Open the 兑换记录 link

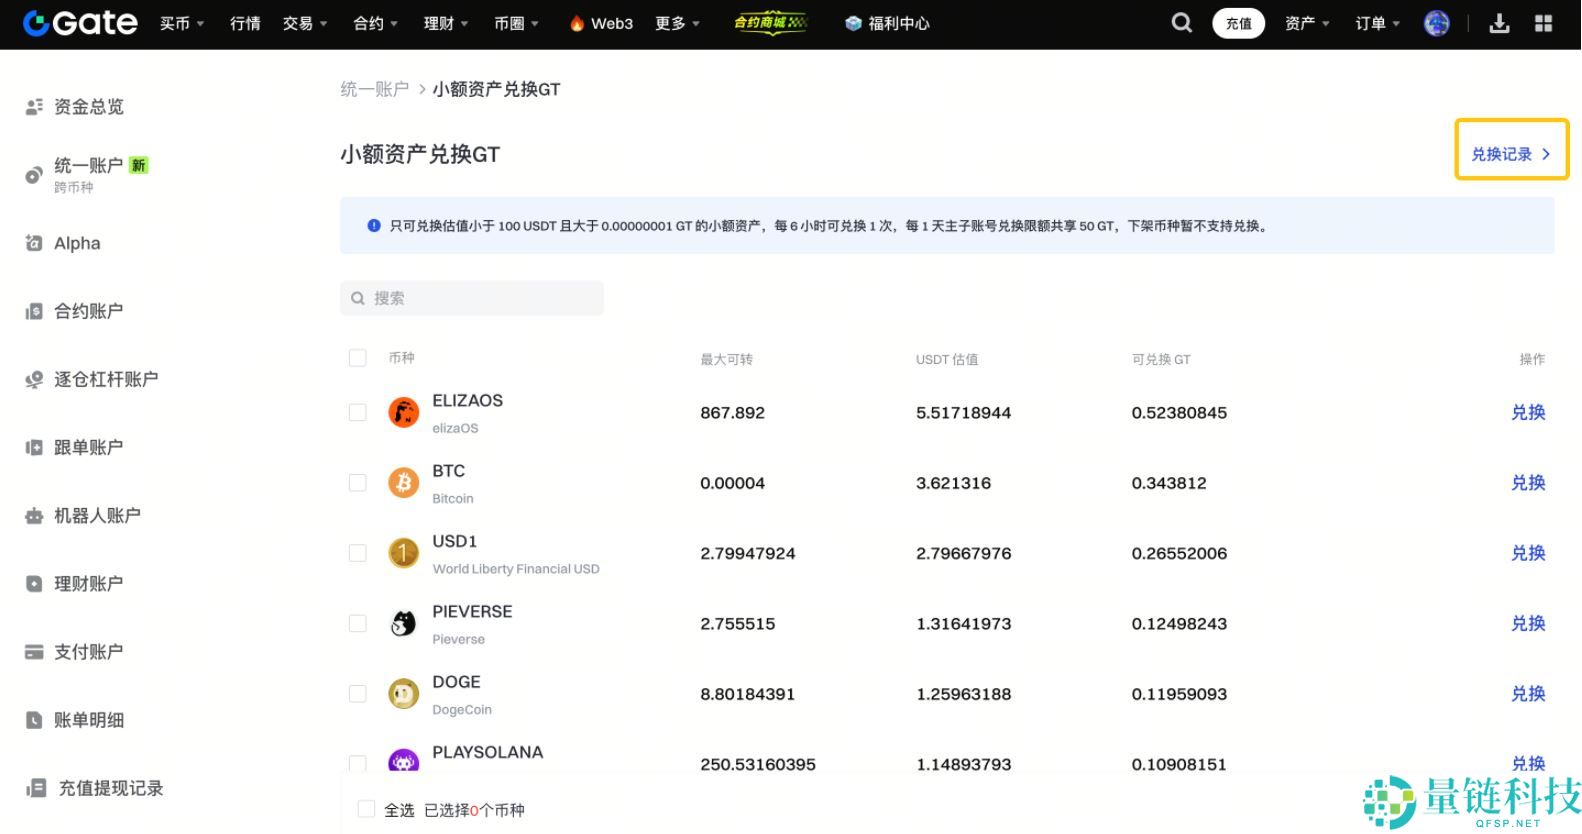pos(1511,154)
